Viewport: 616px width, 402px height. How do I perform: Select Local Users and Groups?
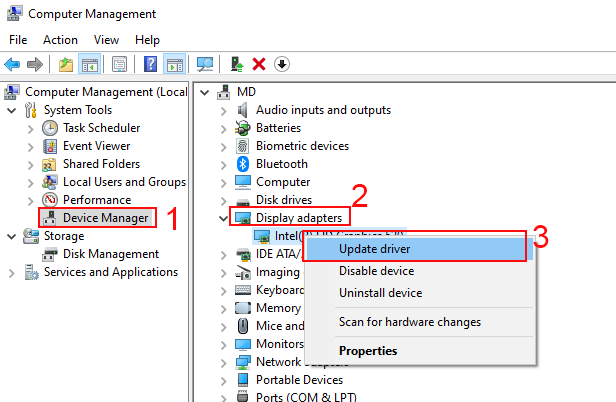(124, 182)
